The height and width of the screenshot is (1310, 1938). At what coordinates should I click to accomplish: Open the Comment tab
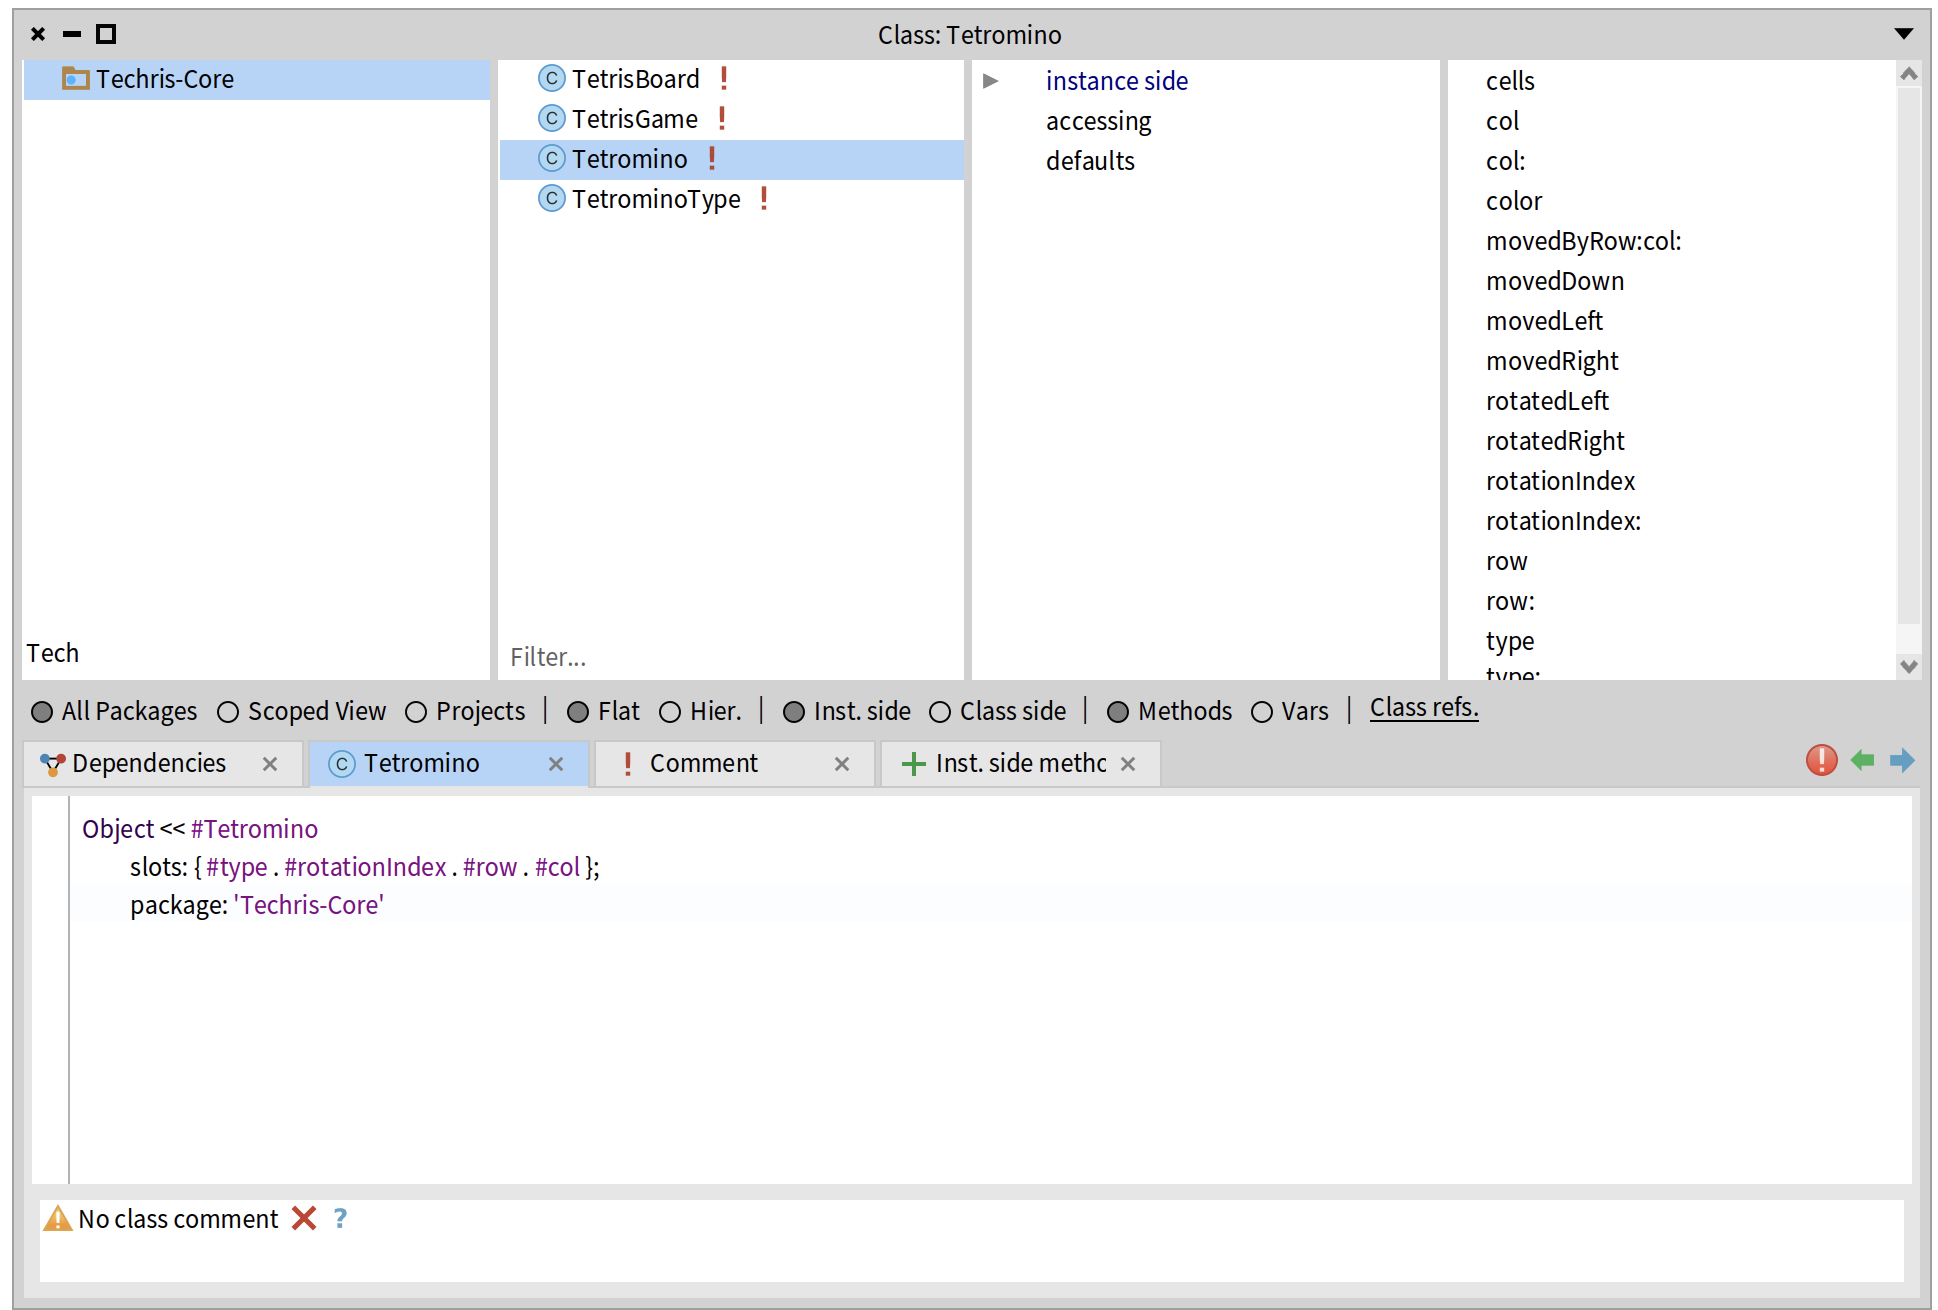coord(703,763)
